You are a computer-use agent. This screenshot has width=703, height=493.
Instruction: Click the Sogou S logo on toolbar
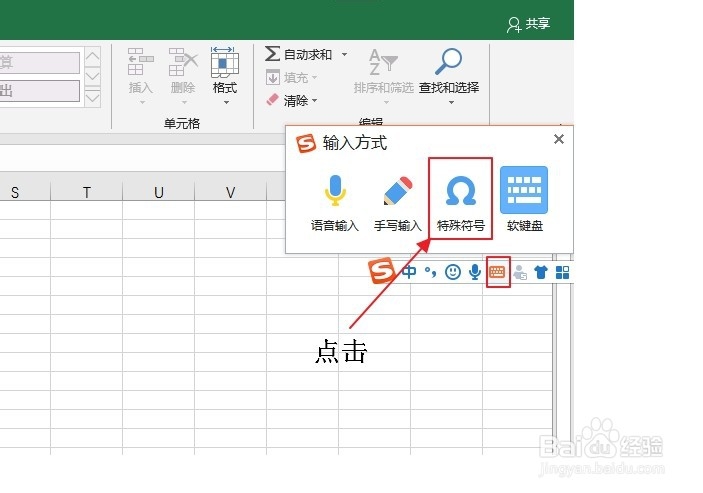click(382, 270)
